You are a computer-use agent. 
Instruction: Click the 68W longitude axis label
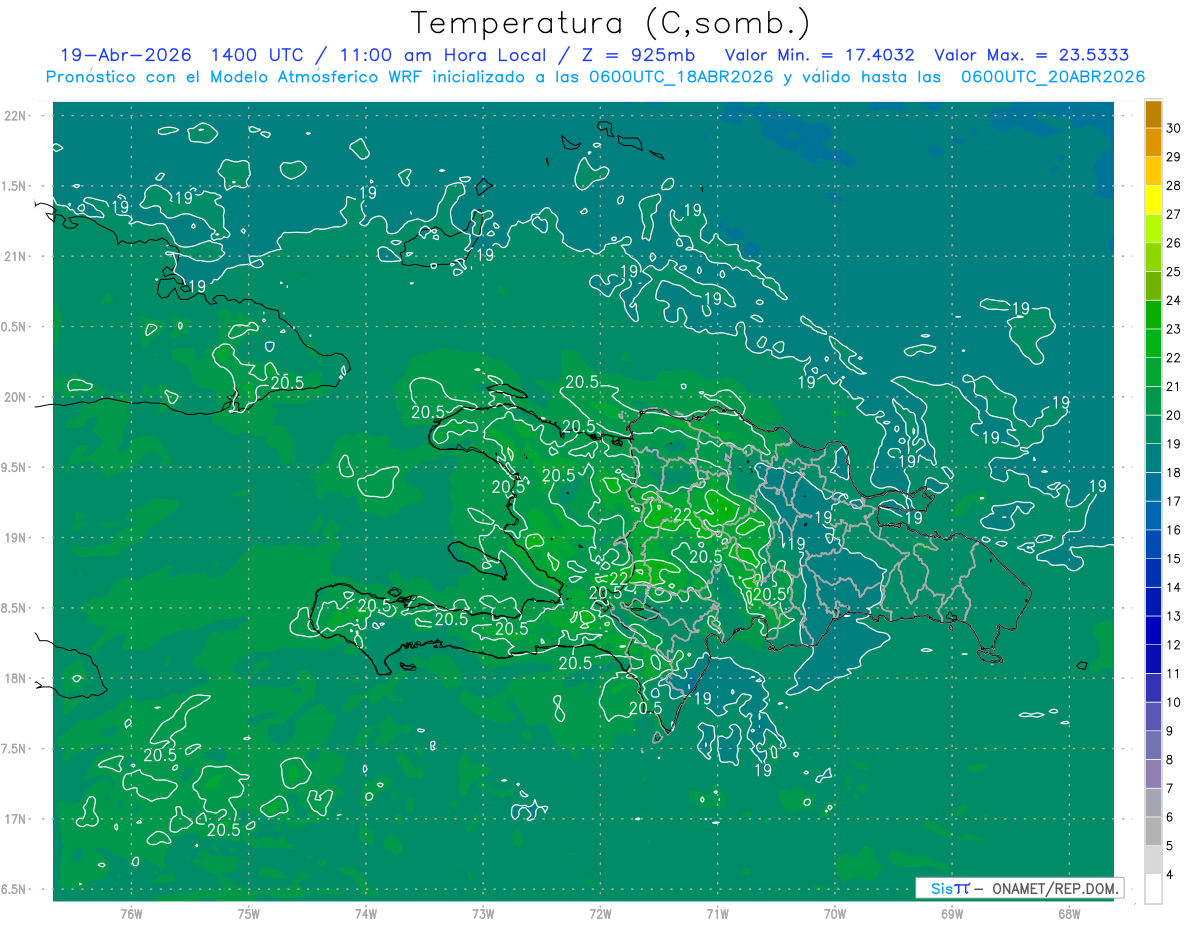click(x=1068, y=913)
